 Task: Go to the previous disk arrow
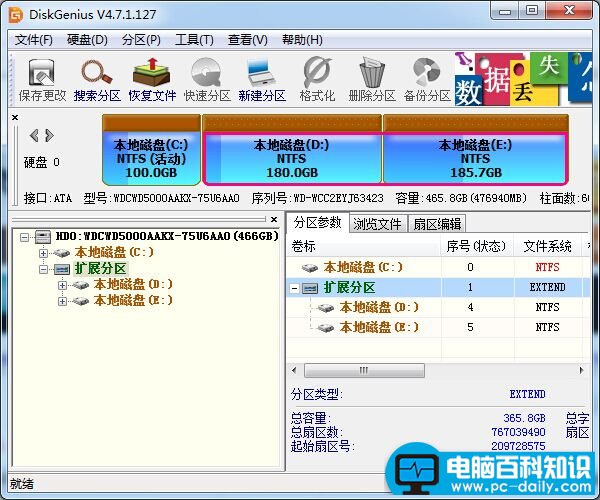[x=34, y=135]
